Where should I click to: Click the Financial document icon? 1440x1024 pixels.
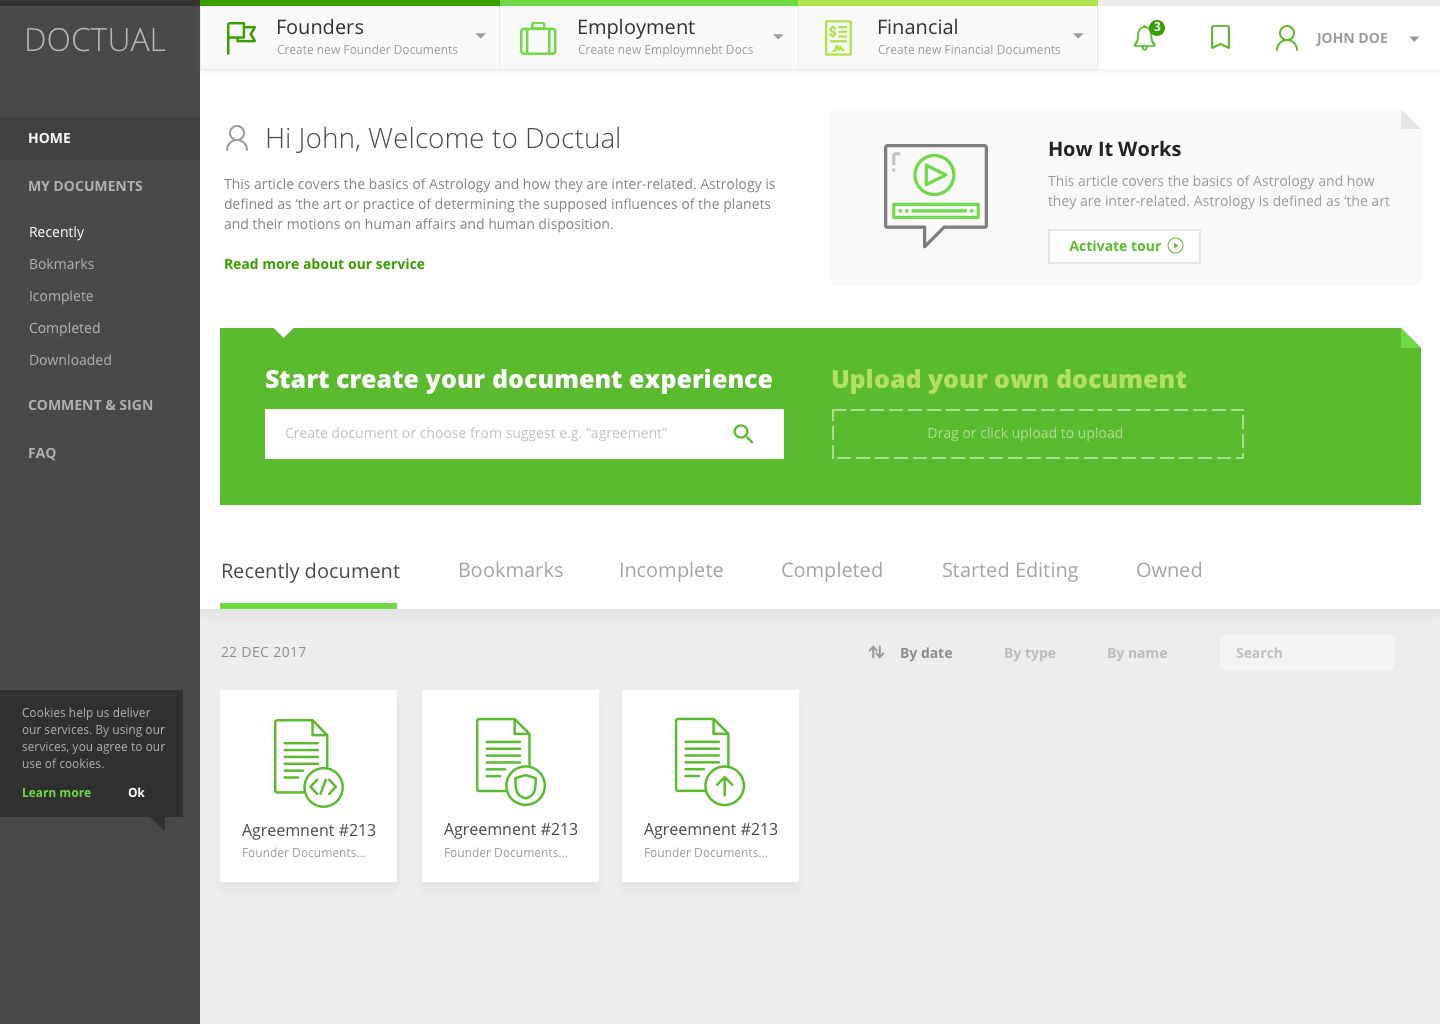837,37
